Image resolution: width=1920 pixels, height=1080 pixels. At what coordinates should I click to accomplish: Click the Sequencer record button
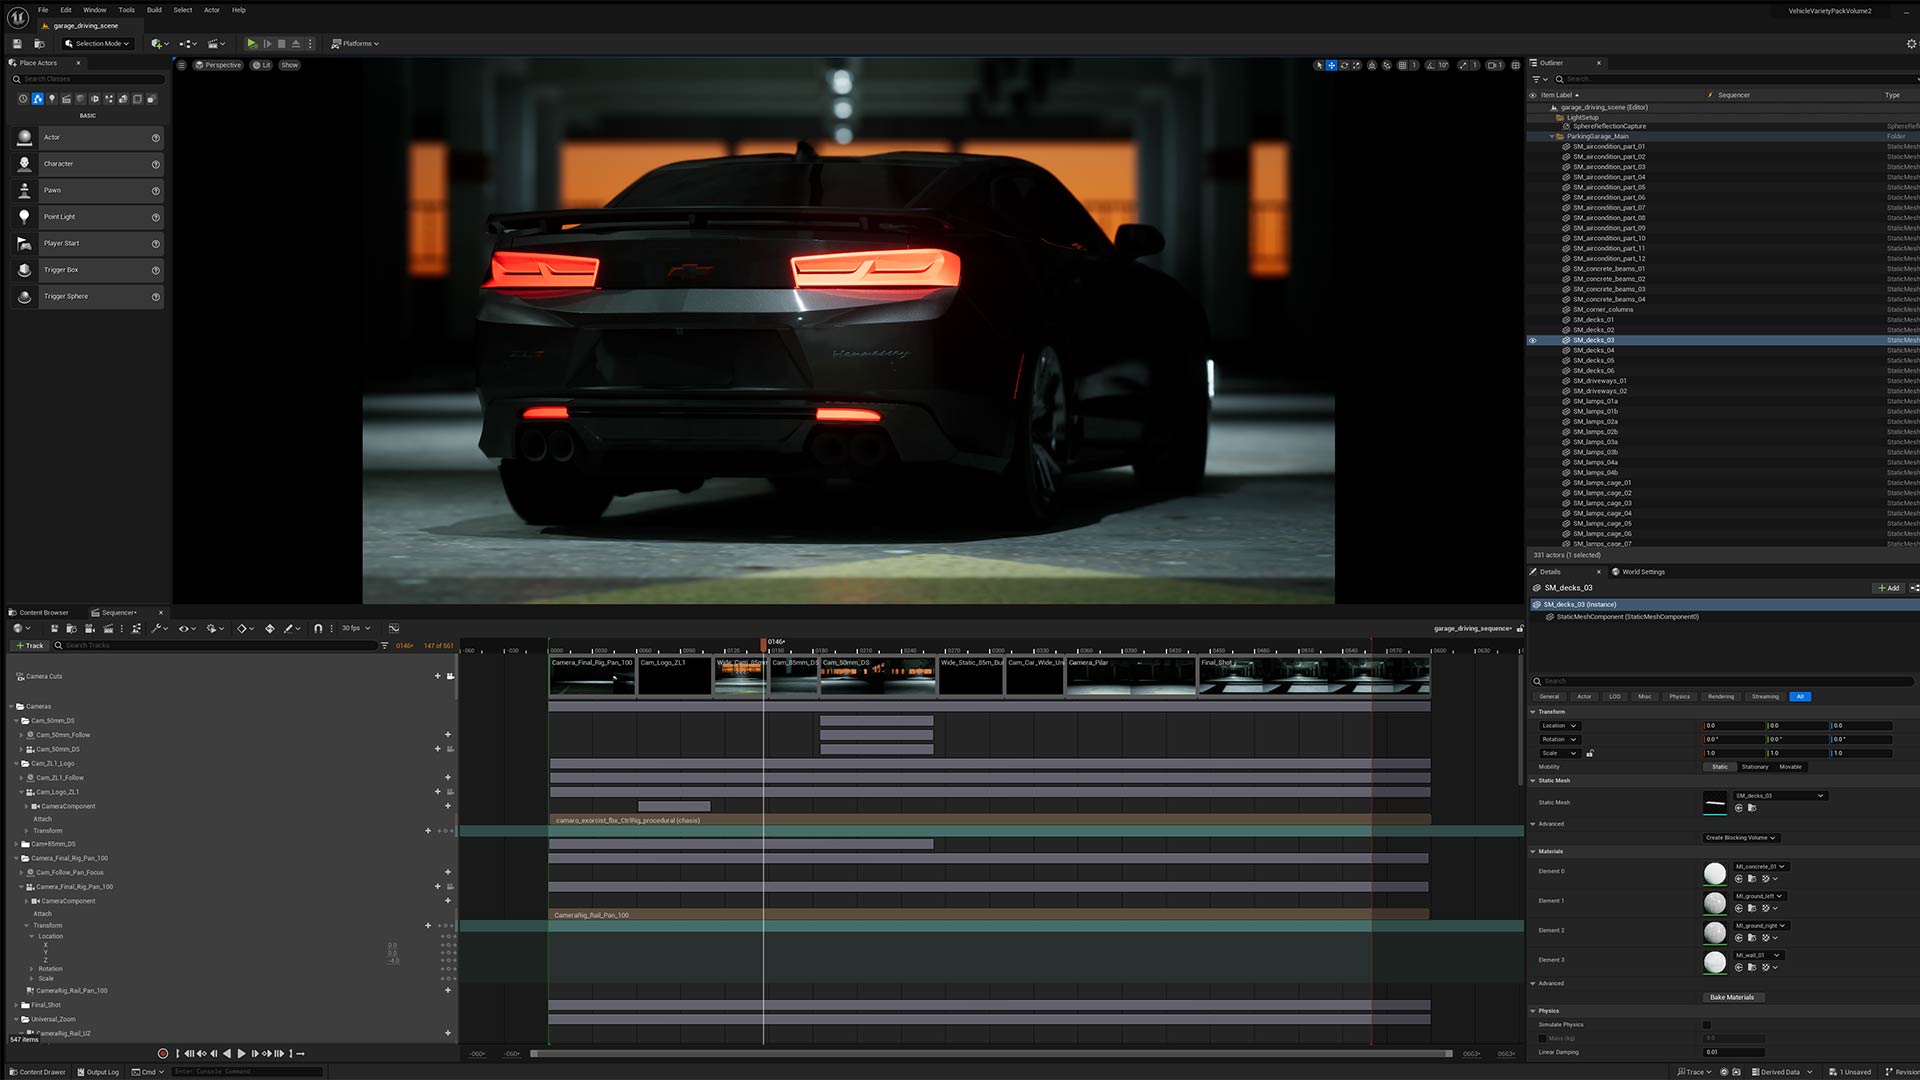tap(163, 1053)
